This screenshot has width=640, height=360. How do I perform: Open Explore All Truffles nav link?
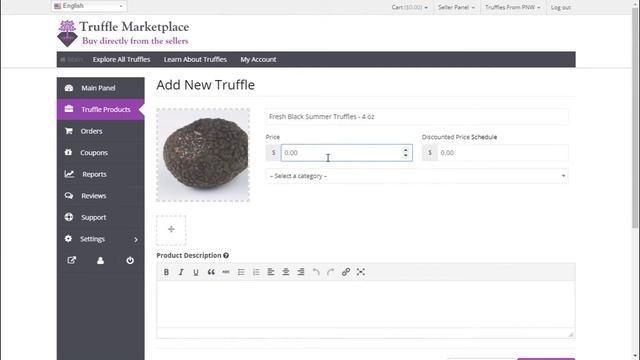(121, 60)
